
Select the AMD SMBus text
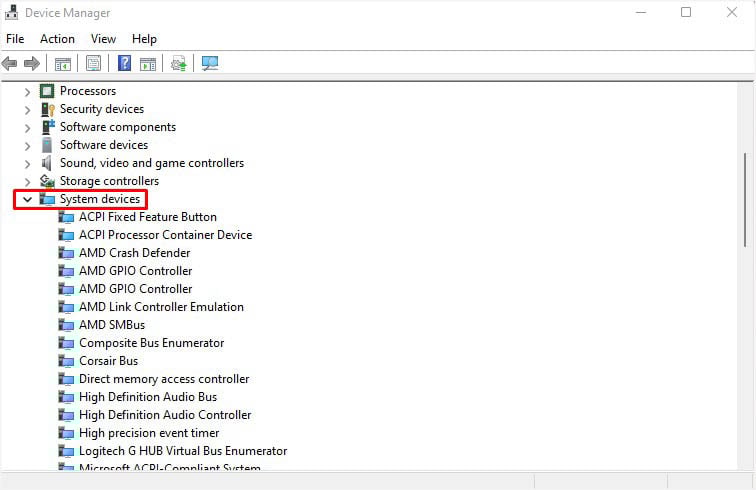(112, 325)
